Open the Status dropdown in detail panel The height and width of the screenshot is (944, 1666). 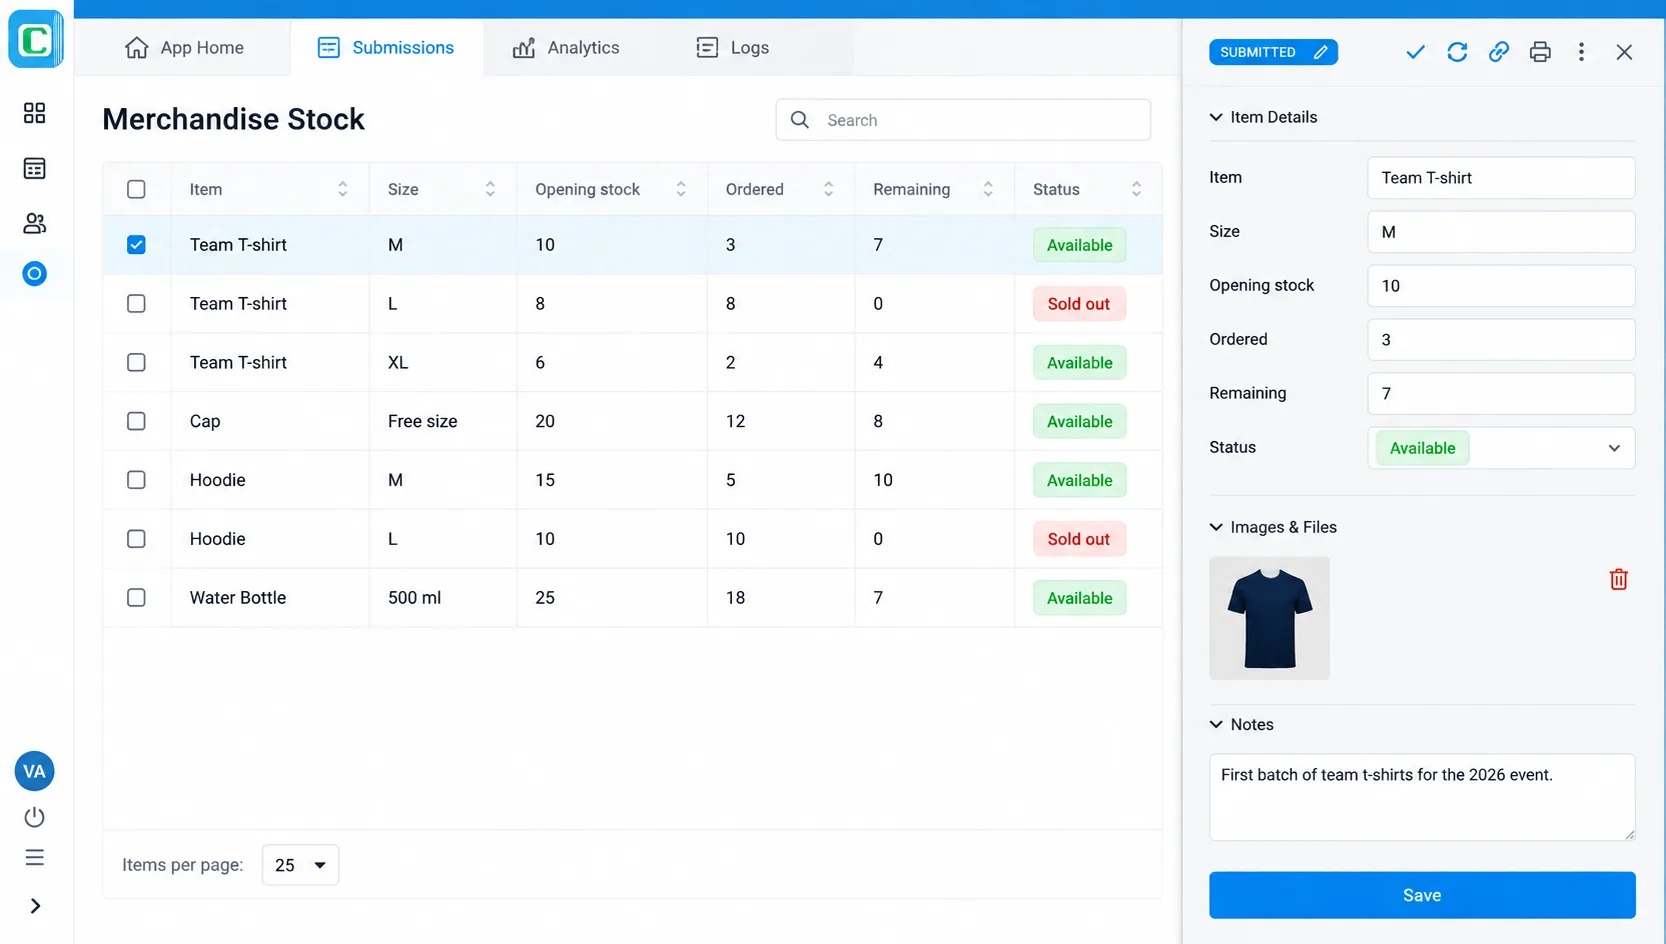point(1501,448)
